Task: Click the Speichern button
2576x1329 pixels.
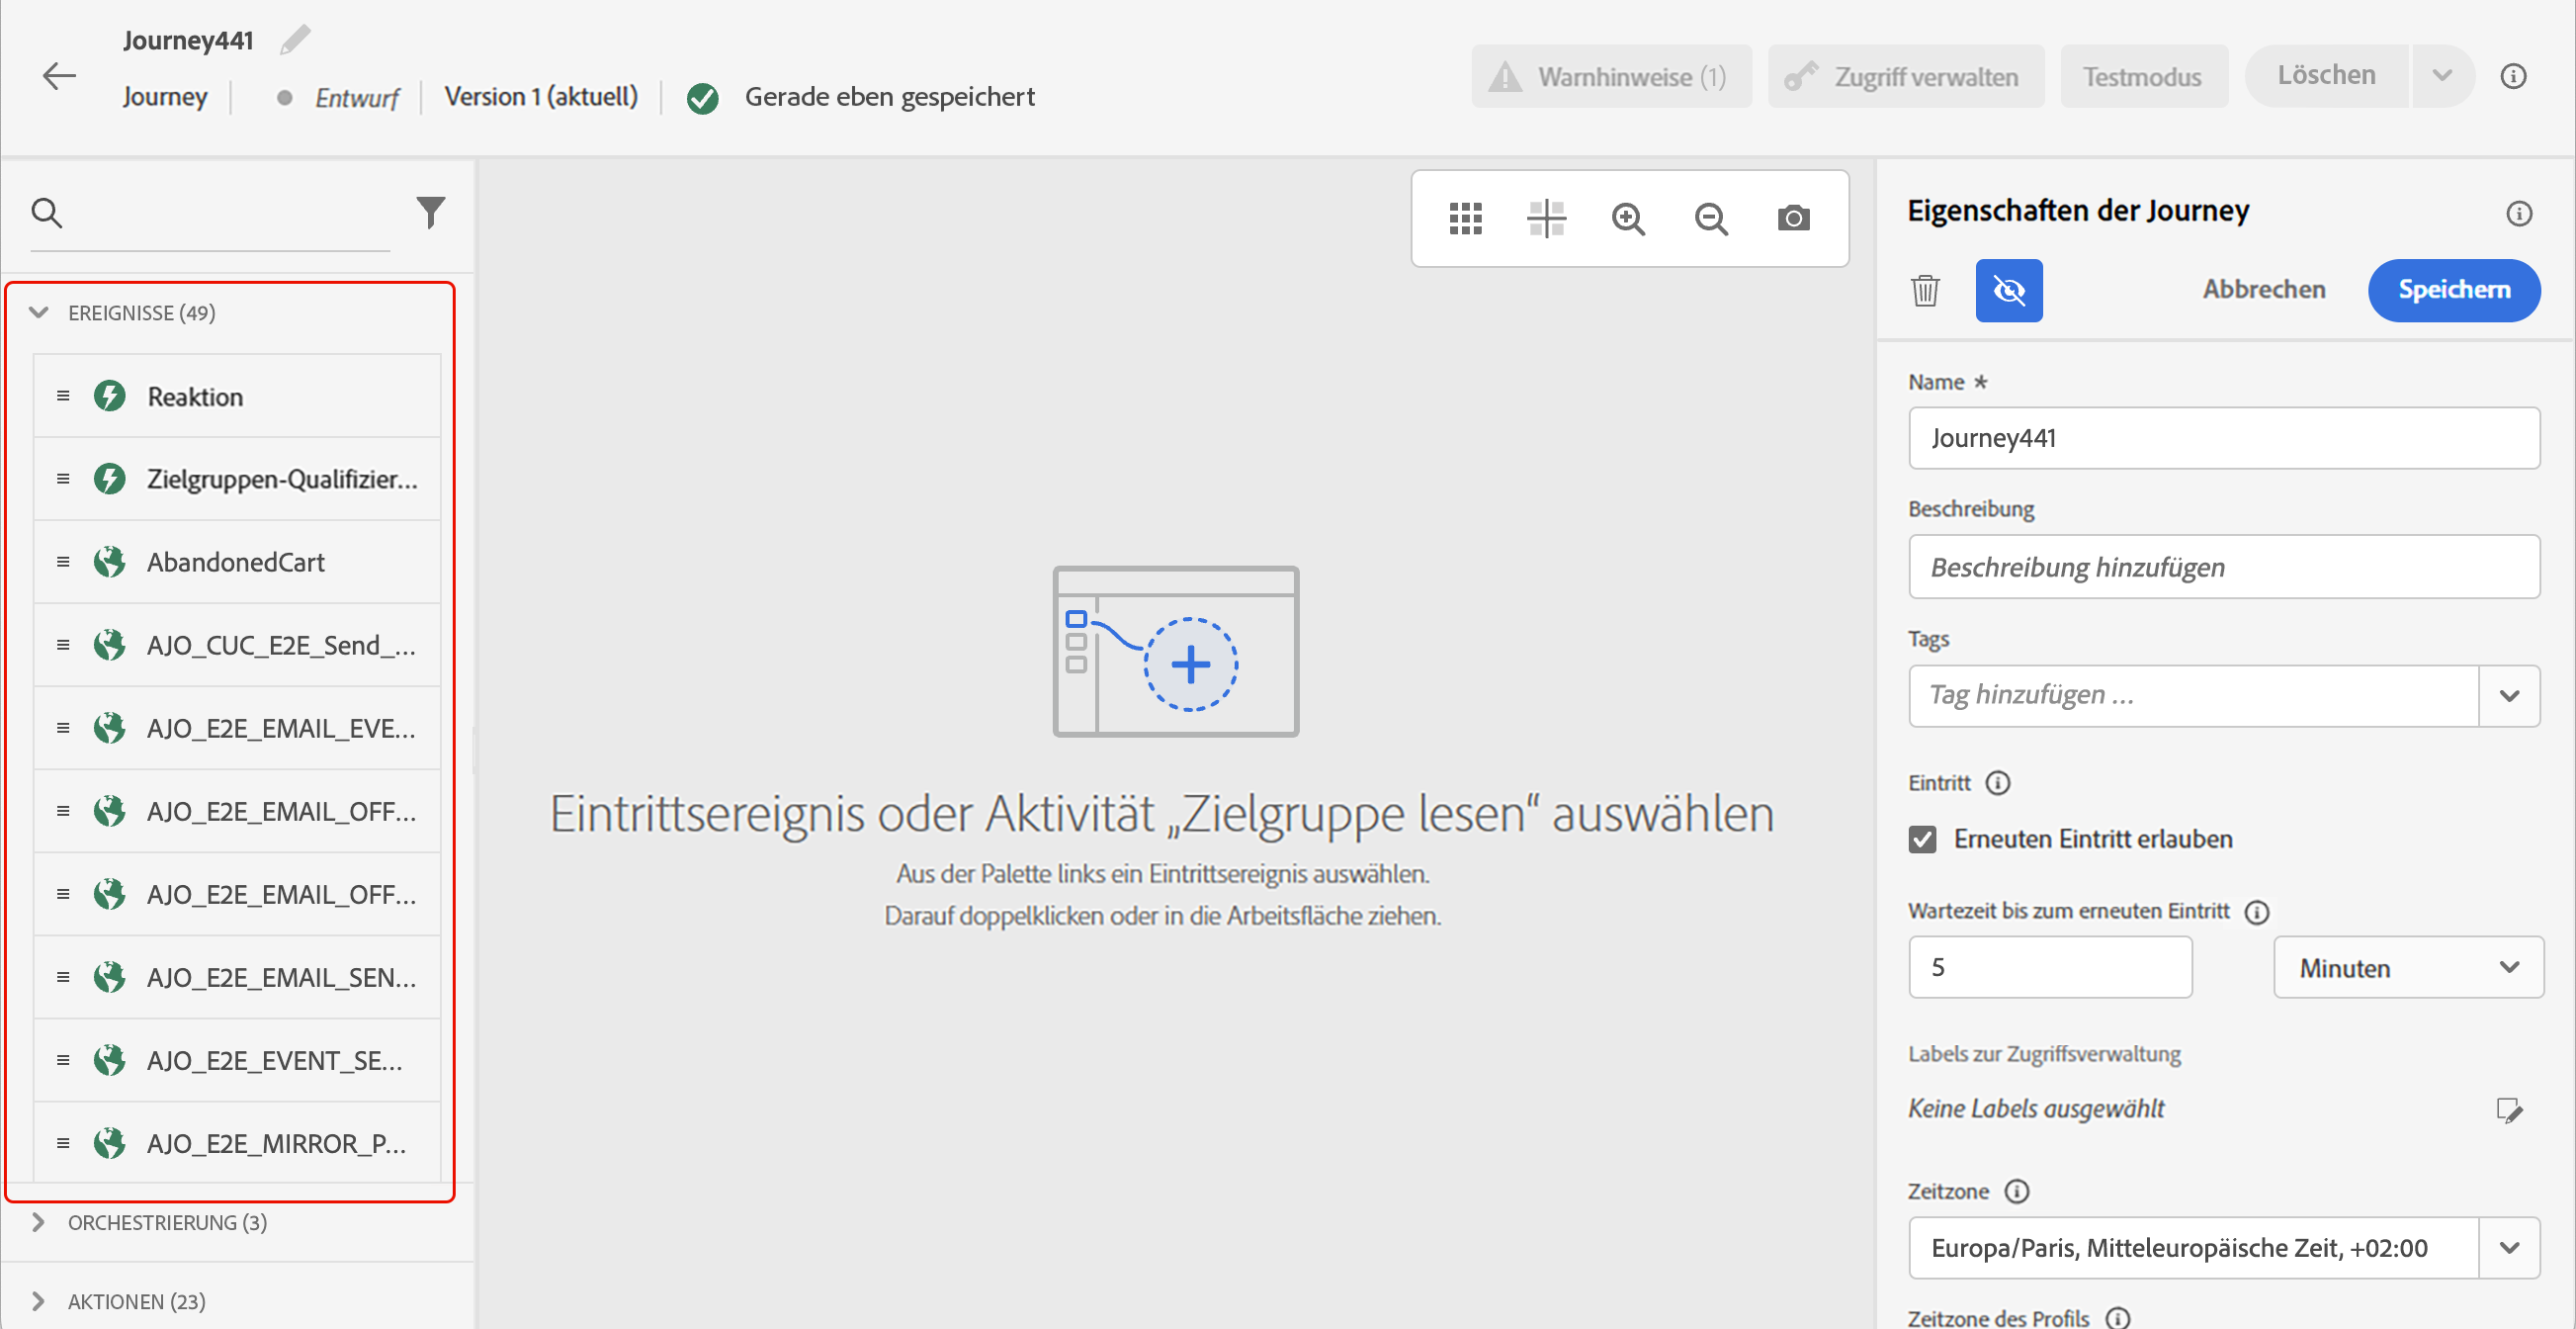Action: (2453, 290)
